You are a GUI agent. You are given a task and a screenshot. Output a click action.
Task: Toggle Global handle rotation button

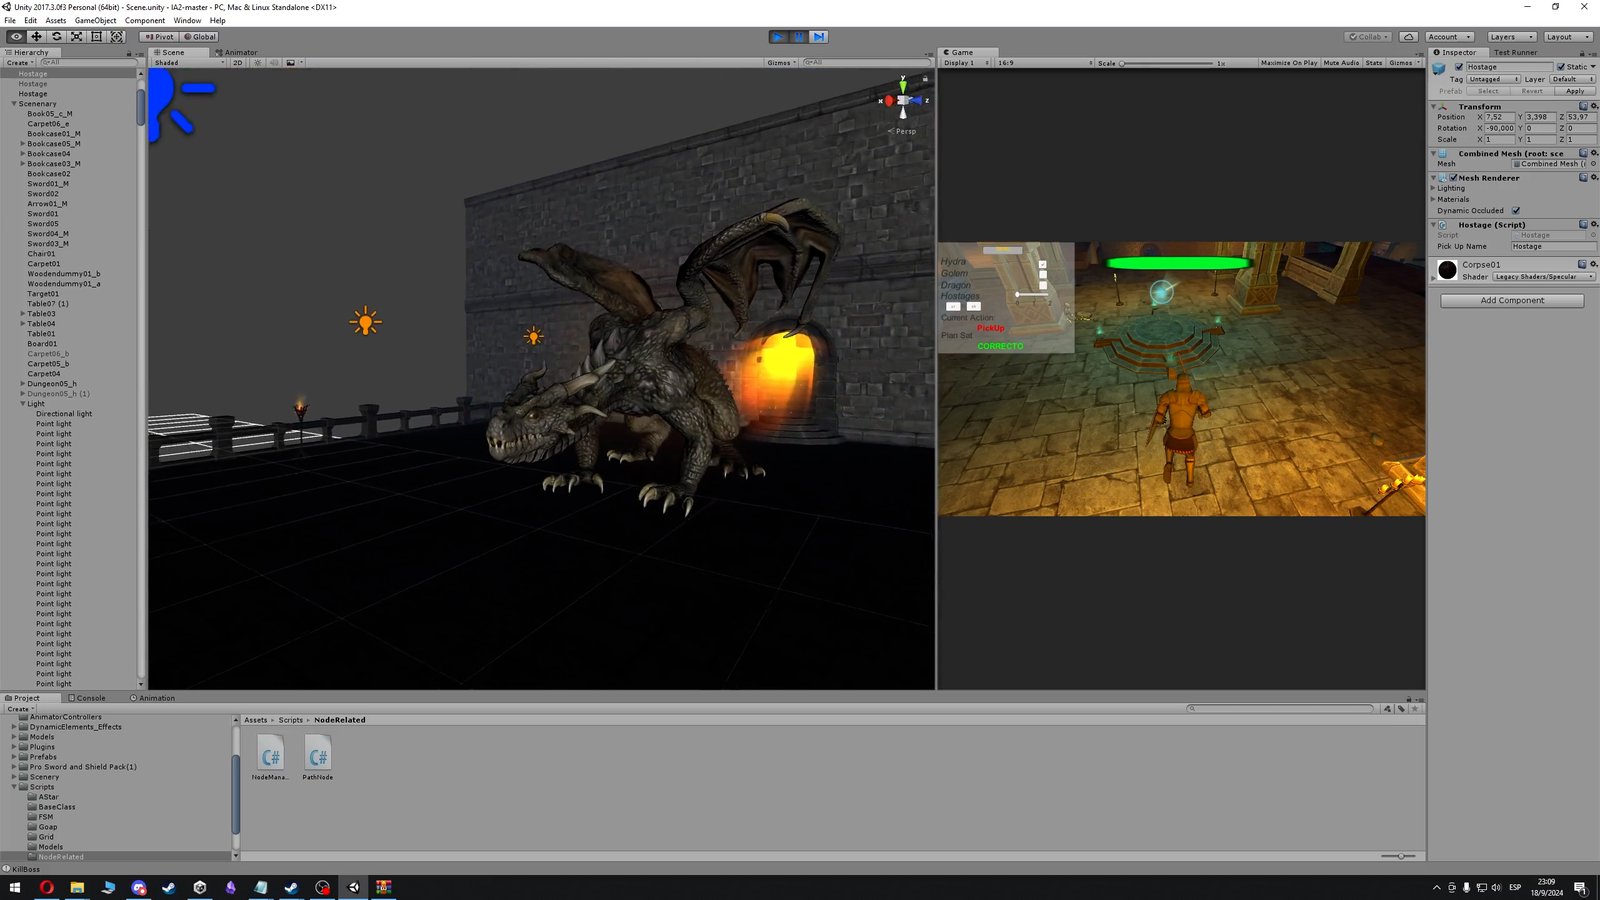pos(199,37)
